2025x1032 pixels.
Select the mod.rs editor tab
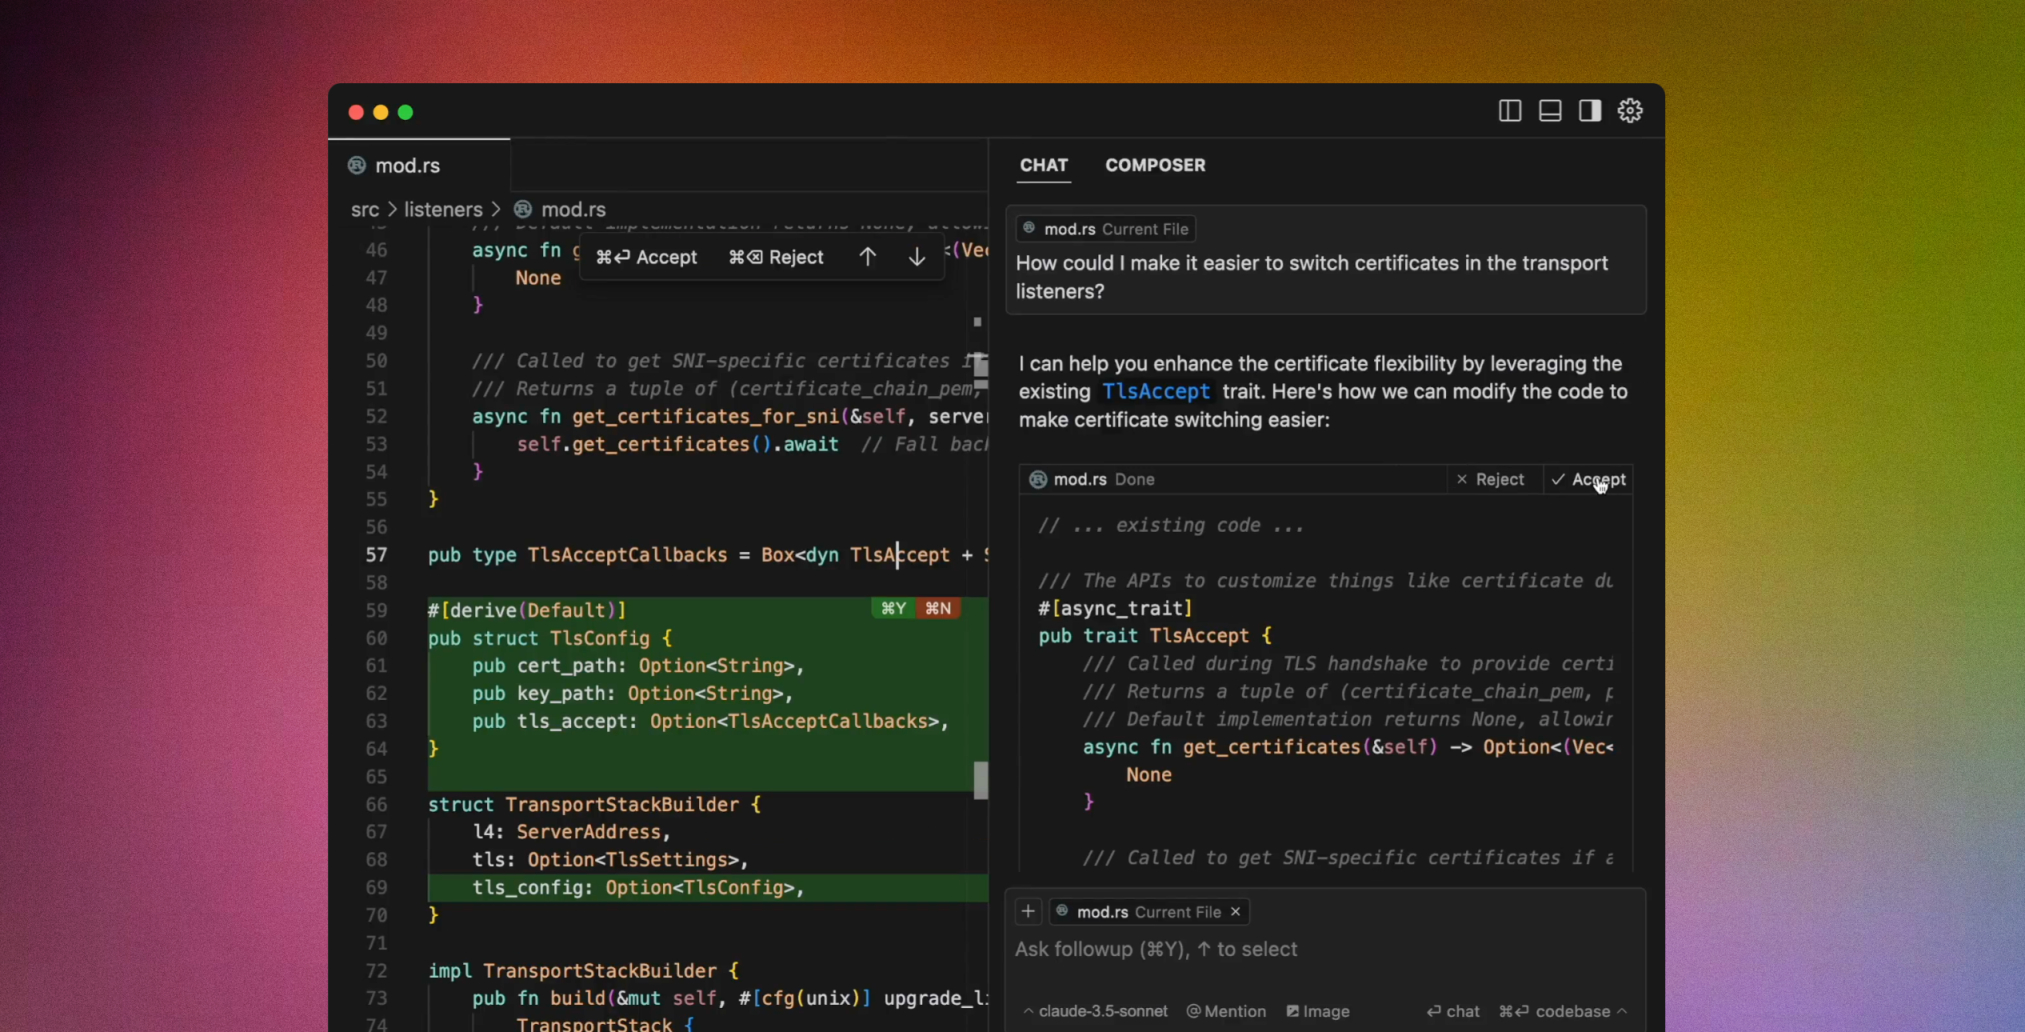(407, 166)
